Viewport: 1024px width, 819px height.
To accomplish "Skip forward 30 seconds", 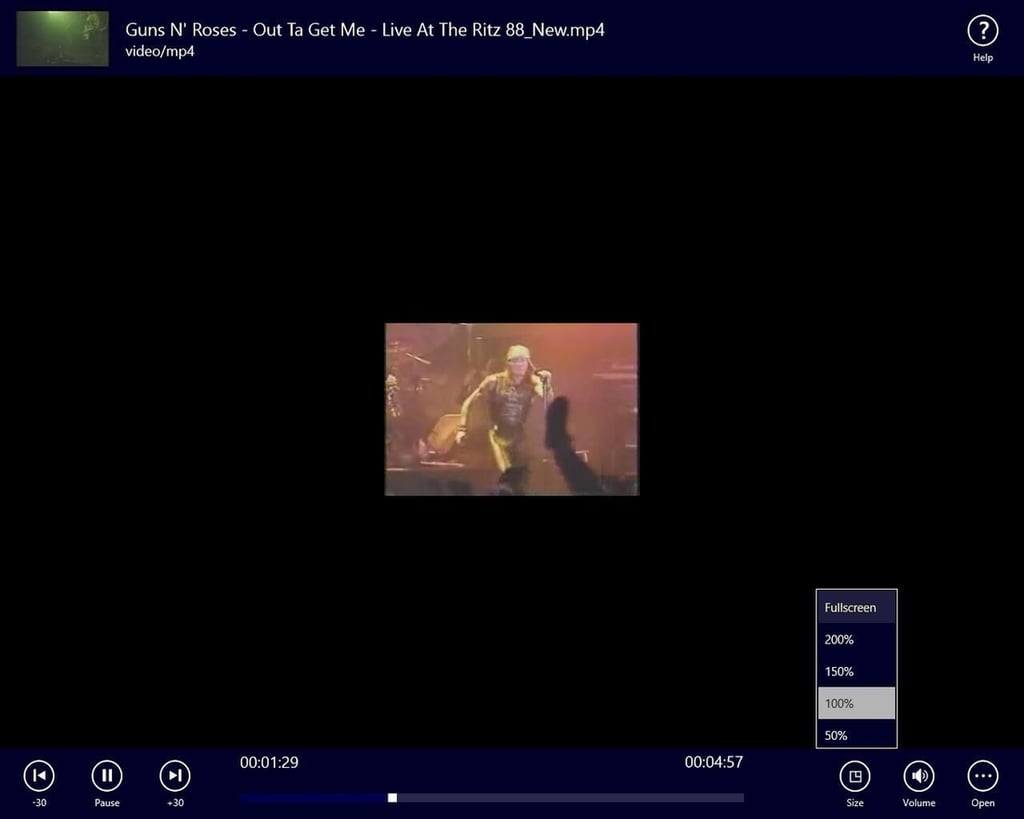I will [x=175, y=776].
